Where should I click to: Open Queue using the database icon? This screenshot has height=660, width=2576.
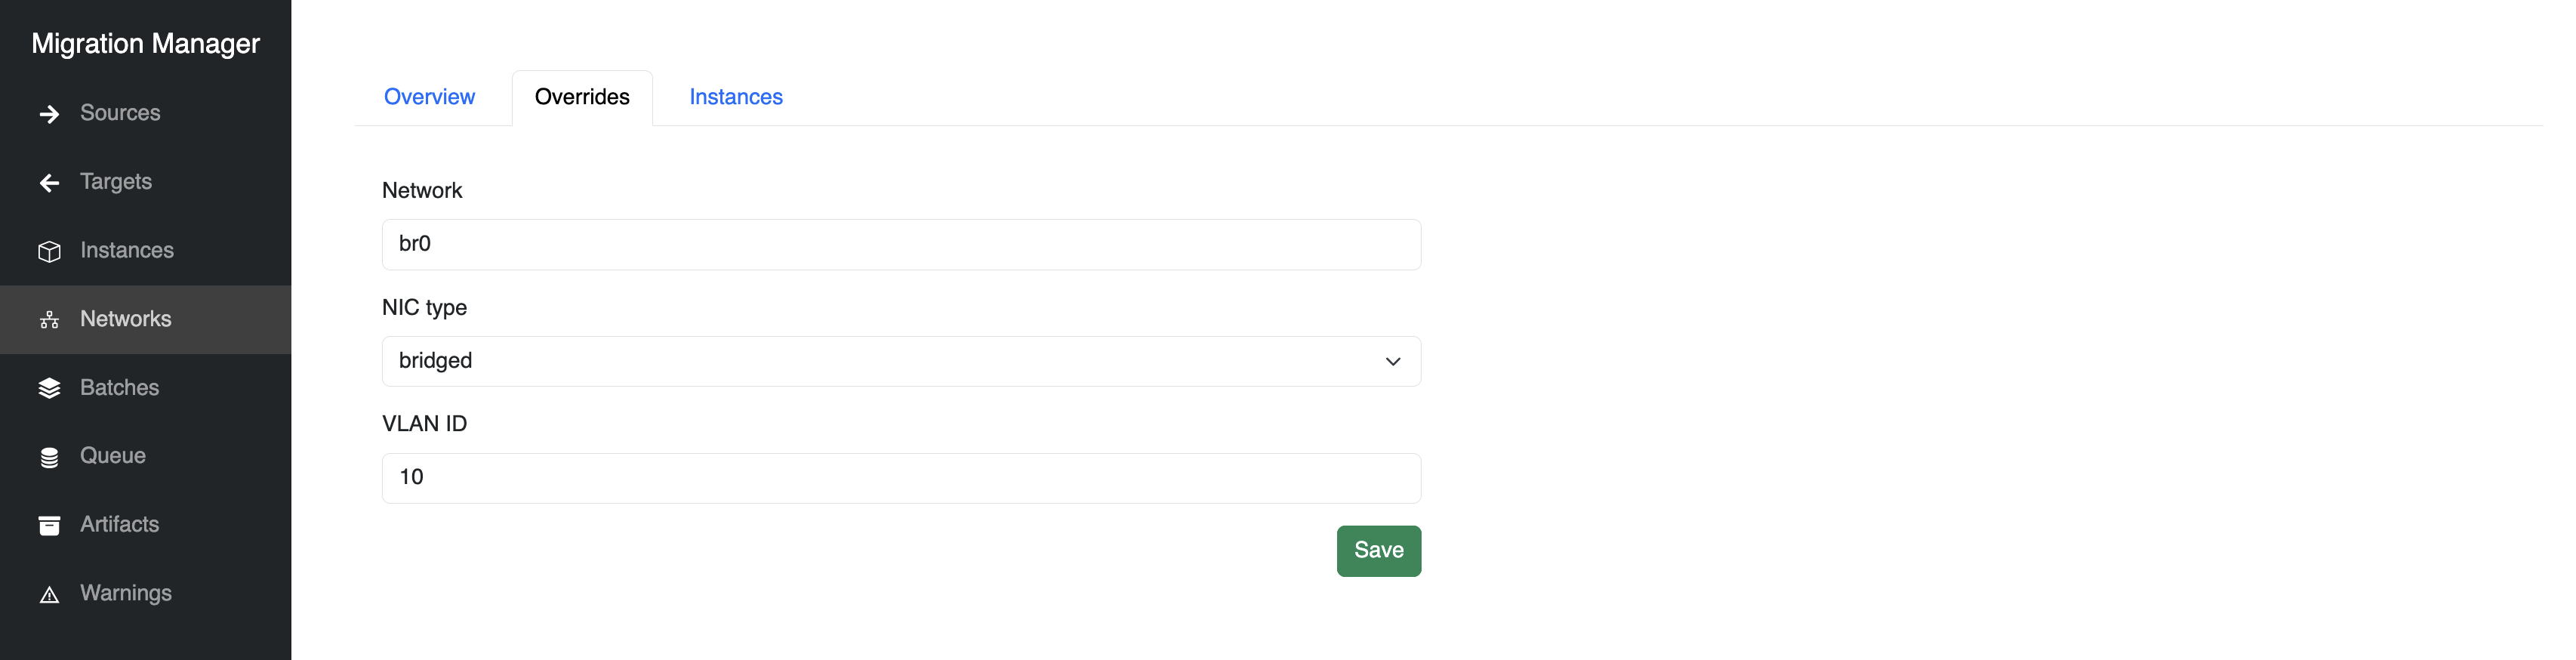[x=49, y=456]
